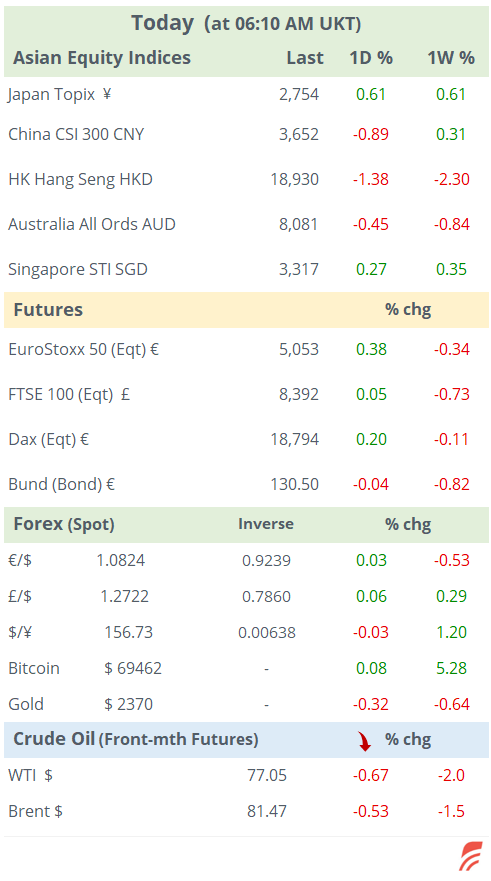Click Bitcoin 1W change 5.28
This screenshot has width=491, height=881.
(x=451, y=668)
